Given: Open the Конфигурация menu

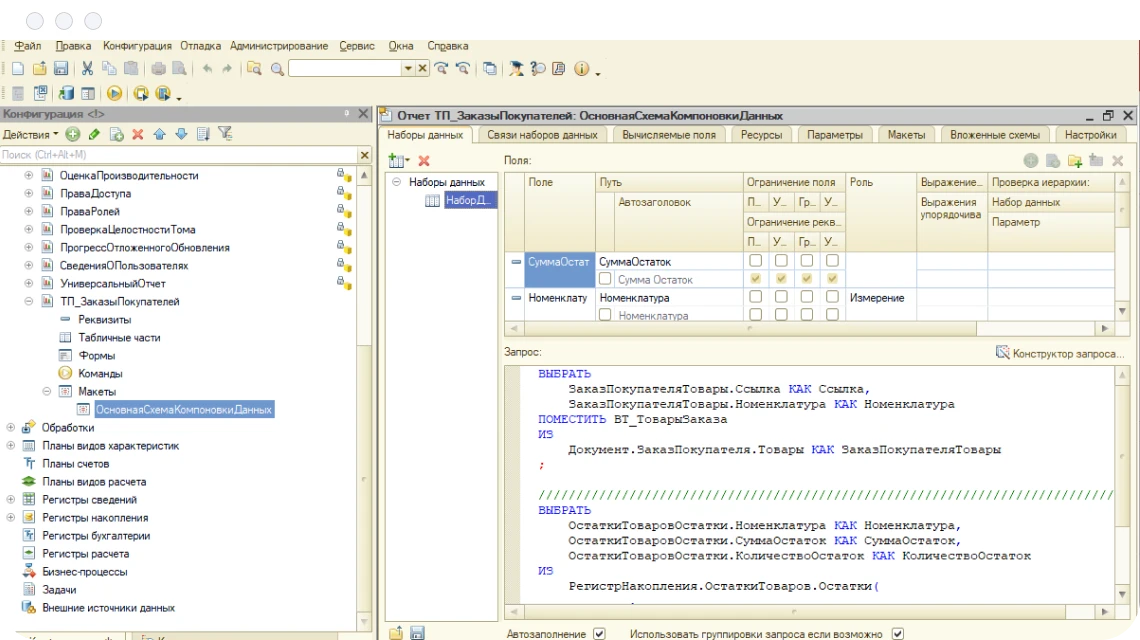Looking at the screenshot, I should pyautogui.click(x=137, y=46).
